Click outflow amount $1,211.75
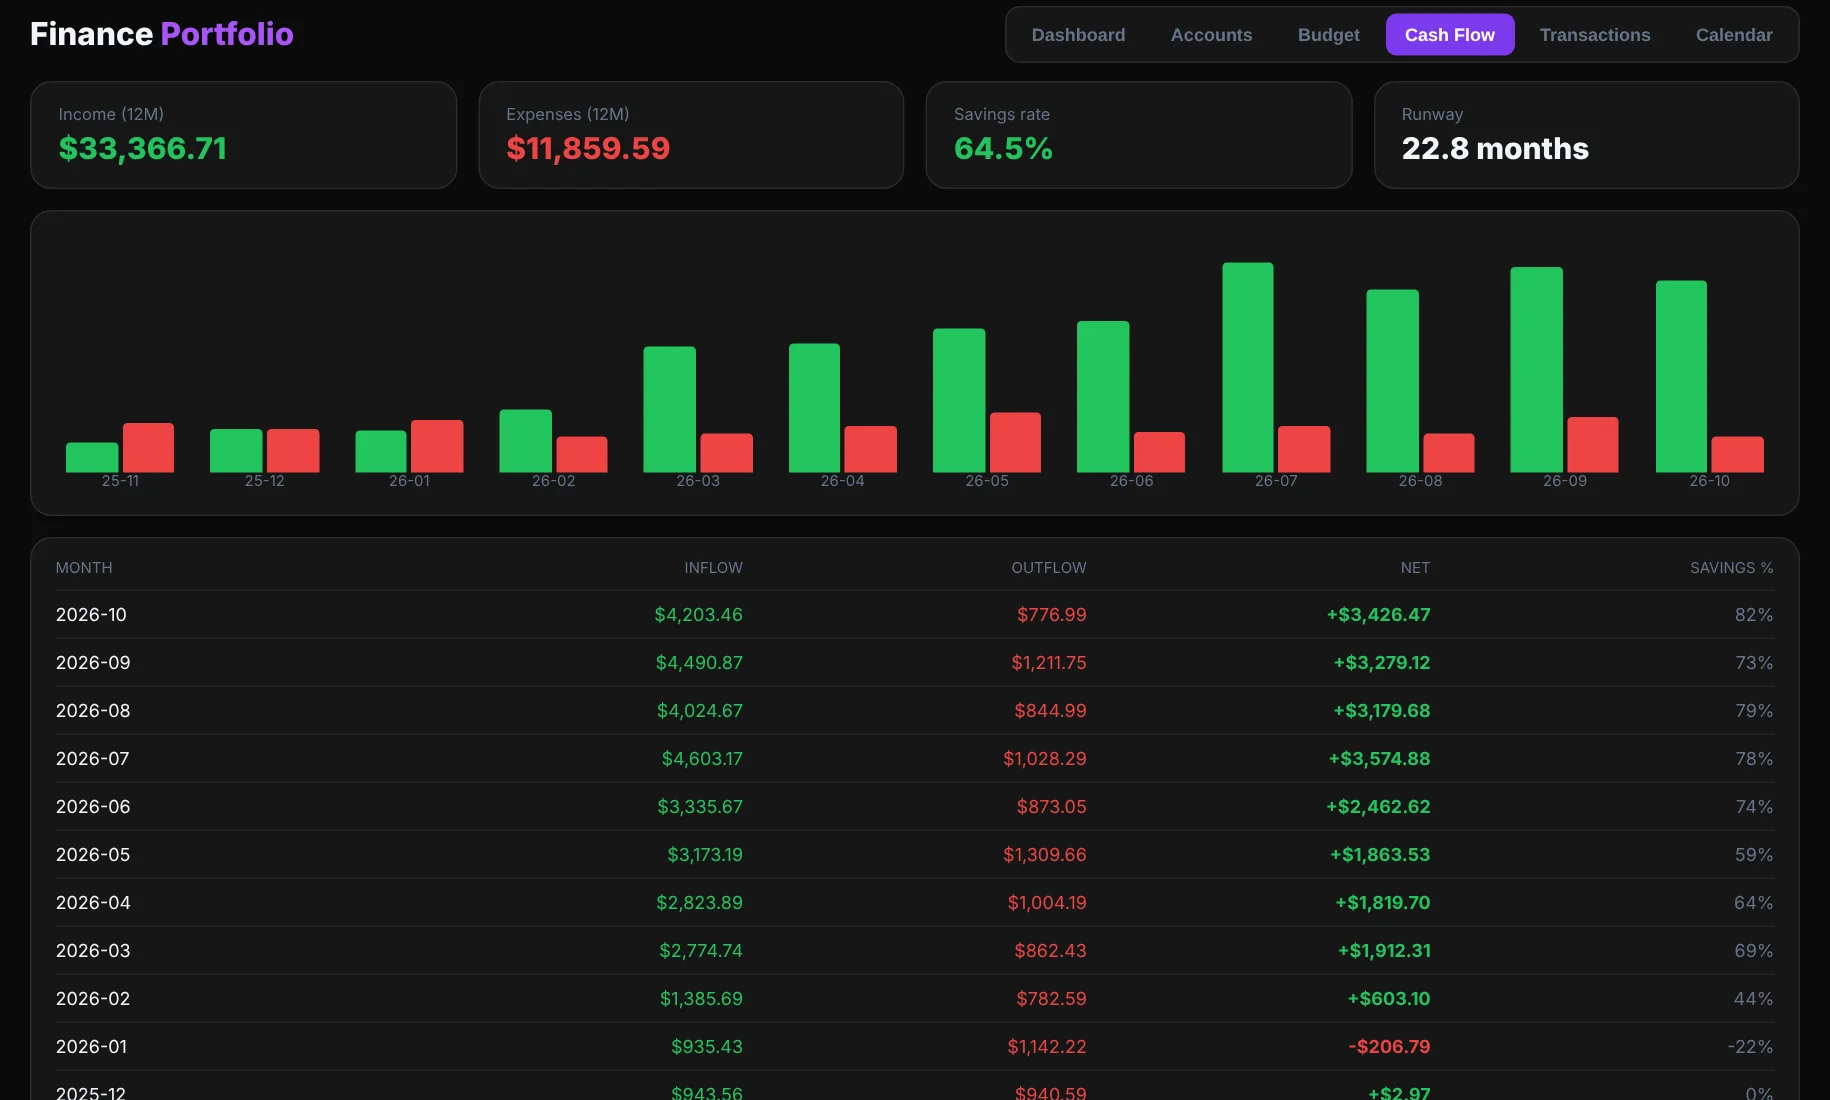Viewport: 1830px width, 1100px height. [x=1048, y=662]
